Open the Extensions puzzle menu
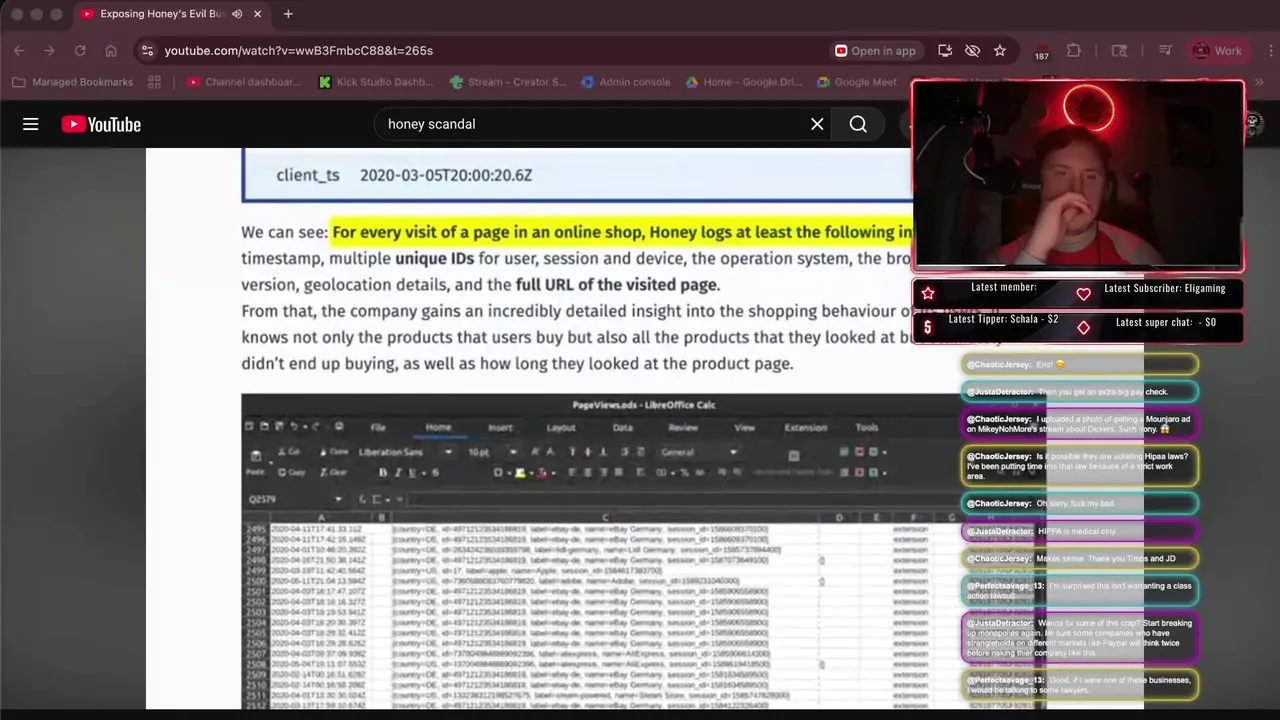The width and height of the screenshot is (1280, 720). point(1074,50)
